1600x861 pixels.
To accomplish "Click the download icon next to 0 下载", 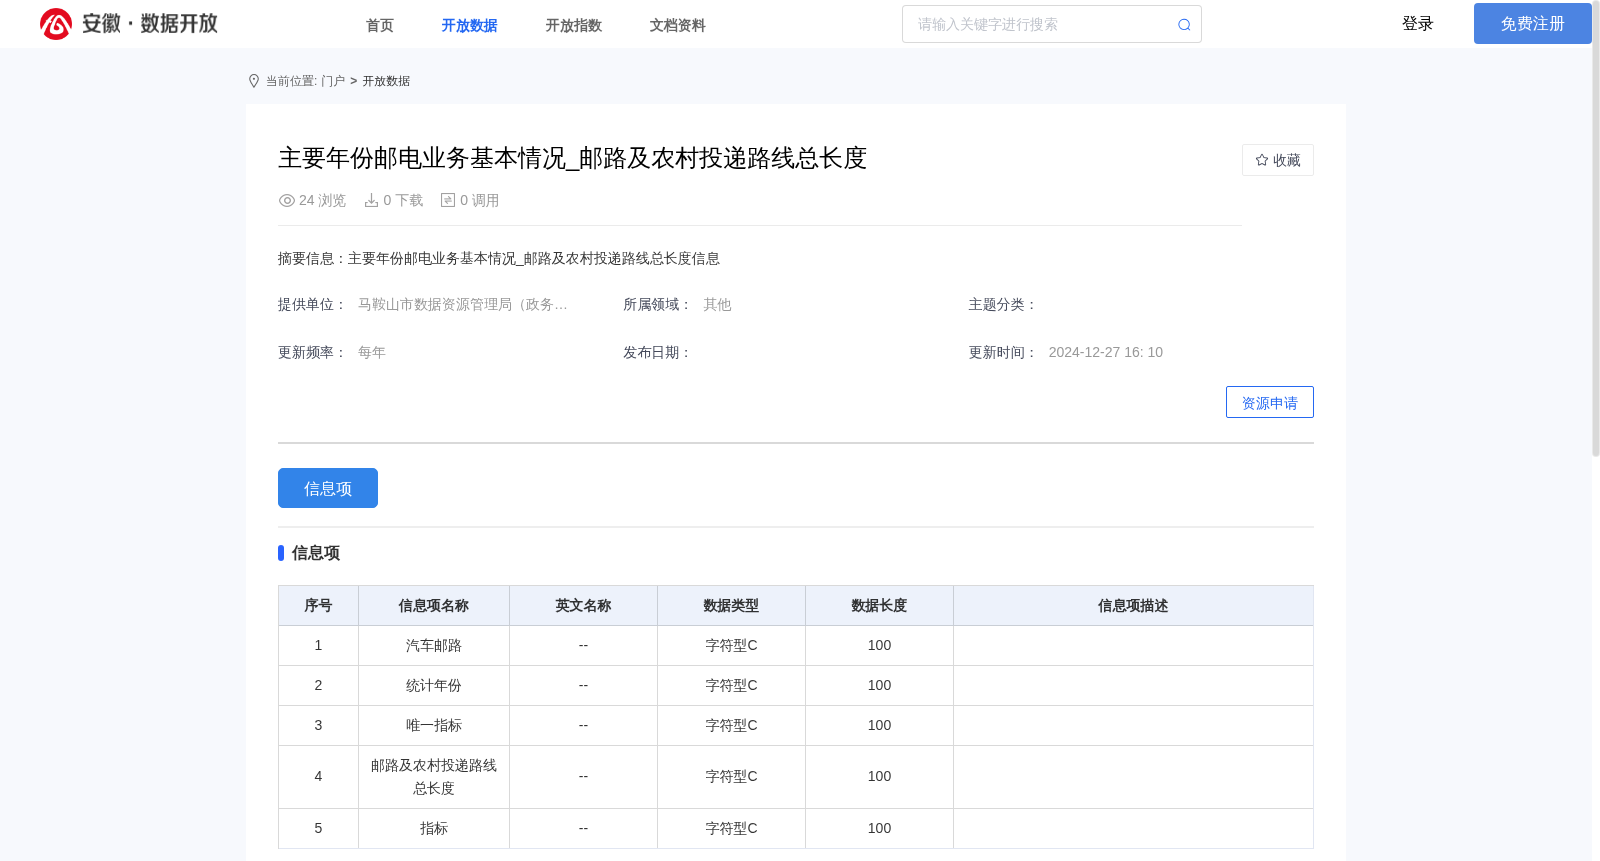I will 371,200.
